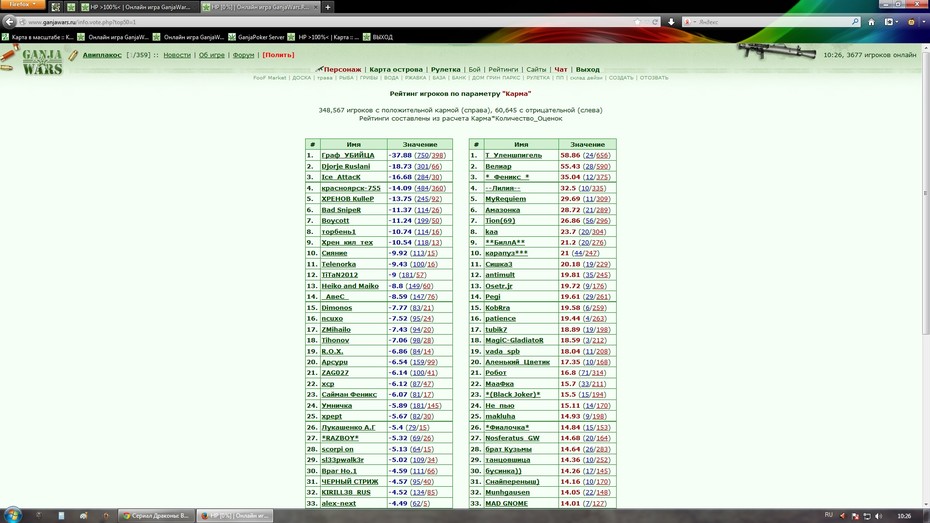This screenshot has height=523, width=930.
Task: Open player 'Djorje Ruslani' link
Action: 346,166
